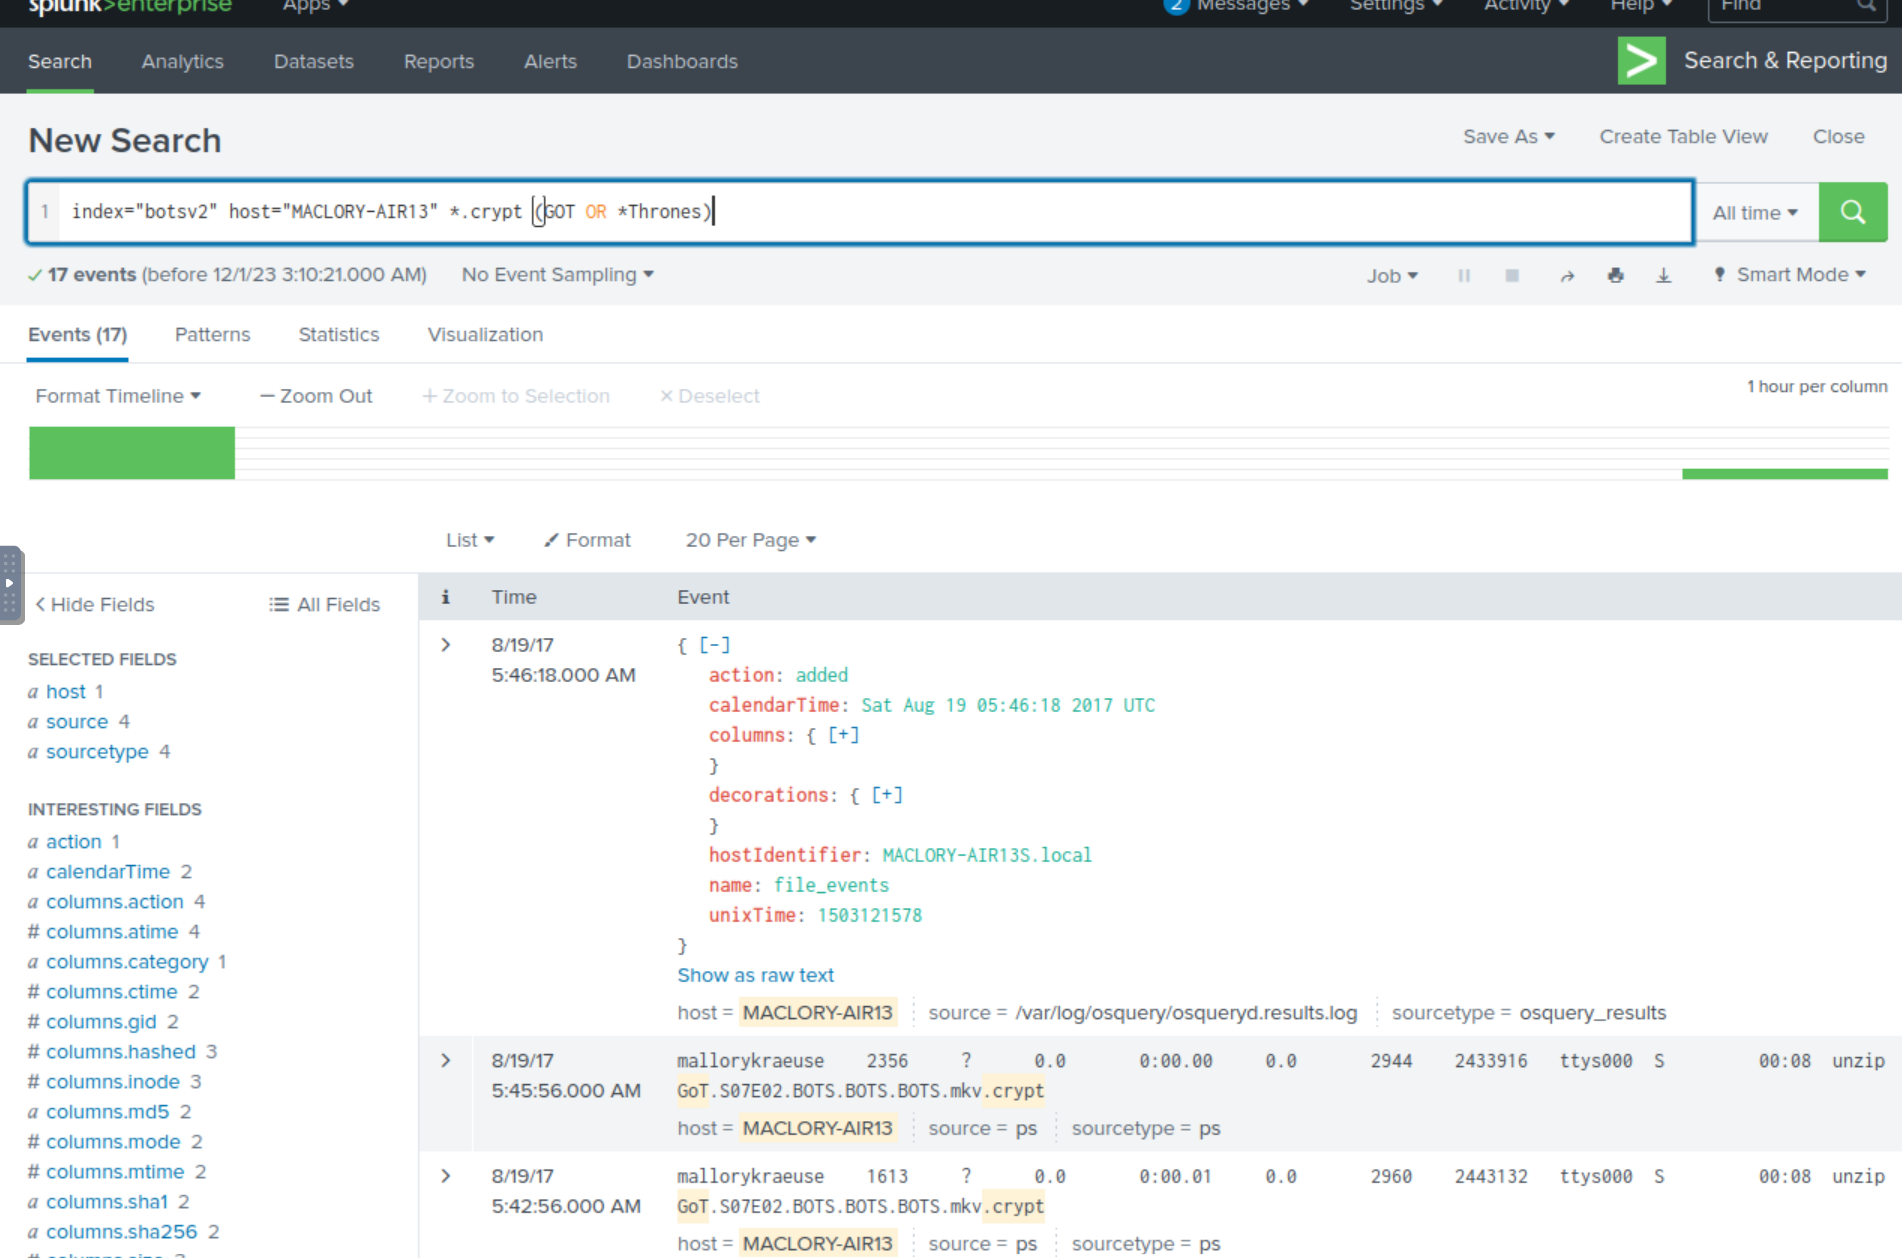The width and height of the screenshot is (1902, 1258).
Task: Open the Activity menu
Action: coord(1526,6)
